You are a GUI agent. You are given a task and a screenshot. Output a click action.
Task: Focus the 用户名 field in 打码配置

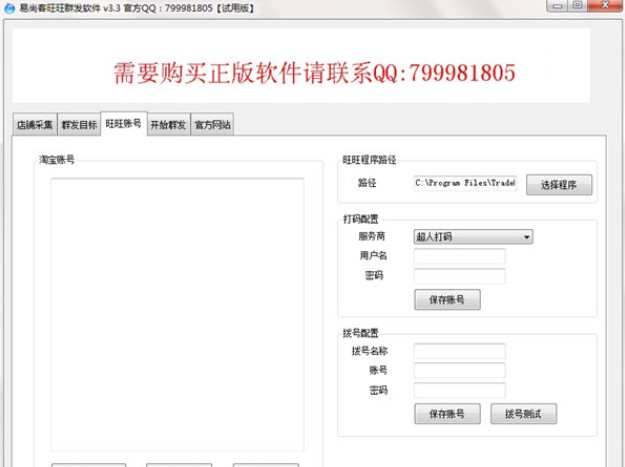pos(460,256)
